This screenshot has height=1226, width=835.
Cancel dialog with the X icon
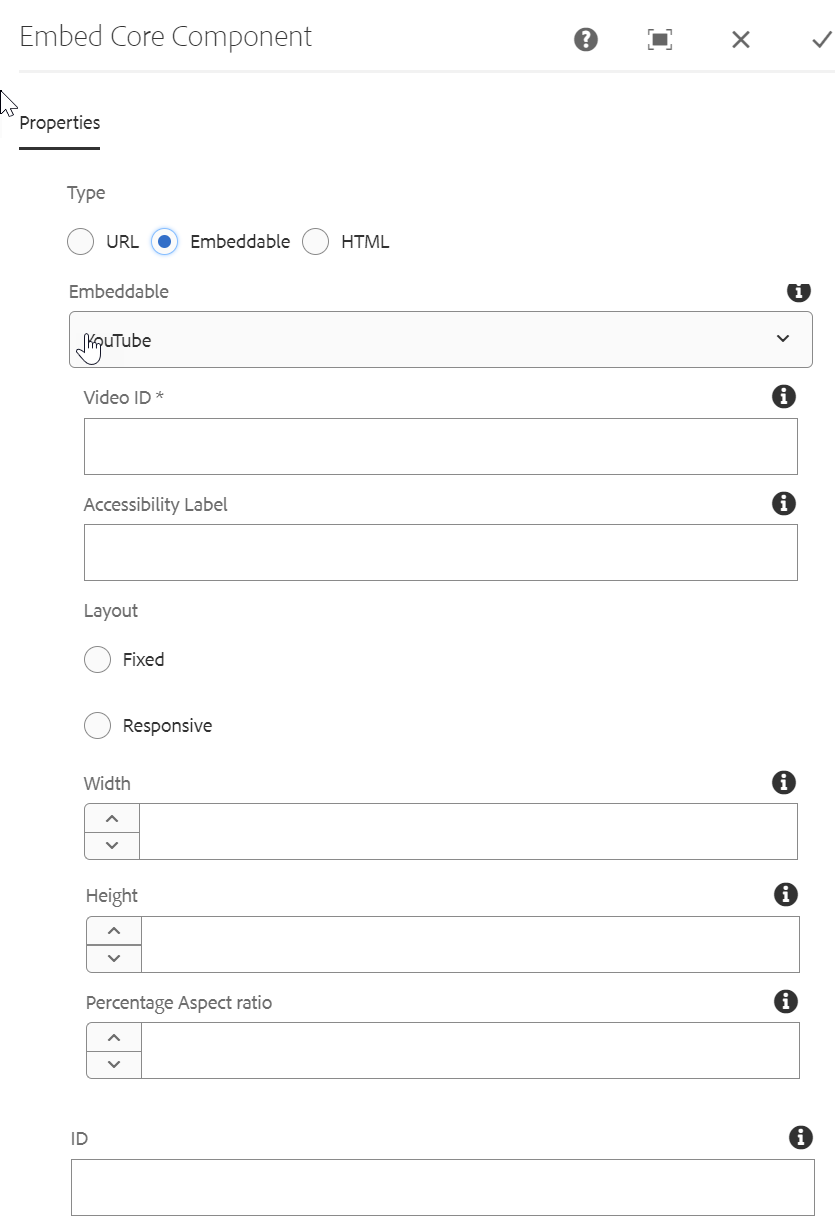740,39
